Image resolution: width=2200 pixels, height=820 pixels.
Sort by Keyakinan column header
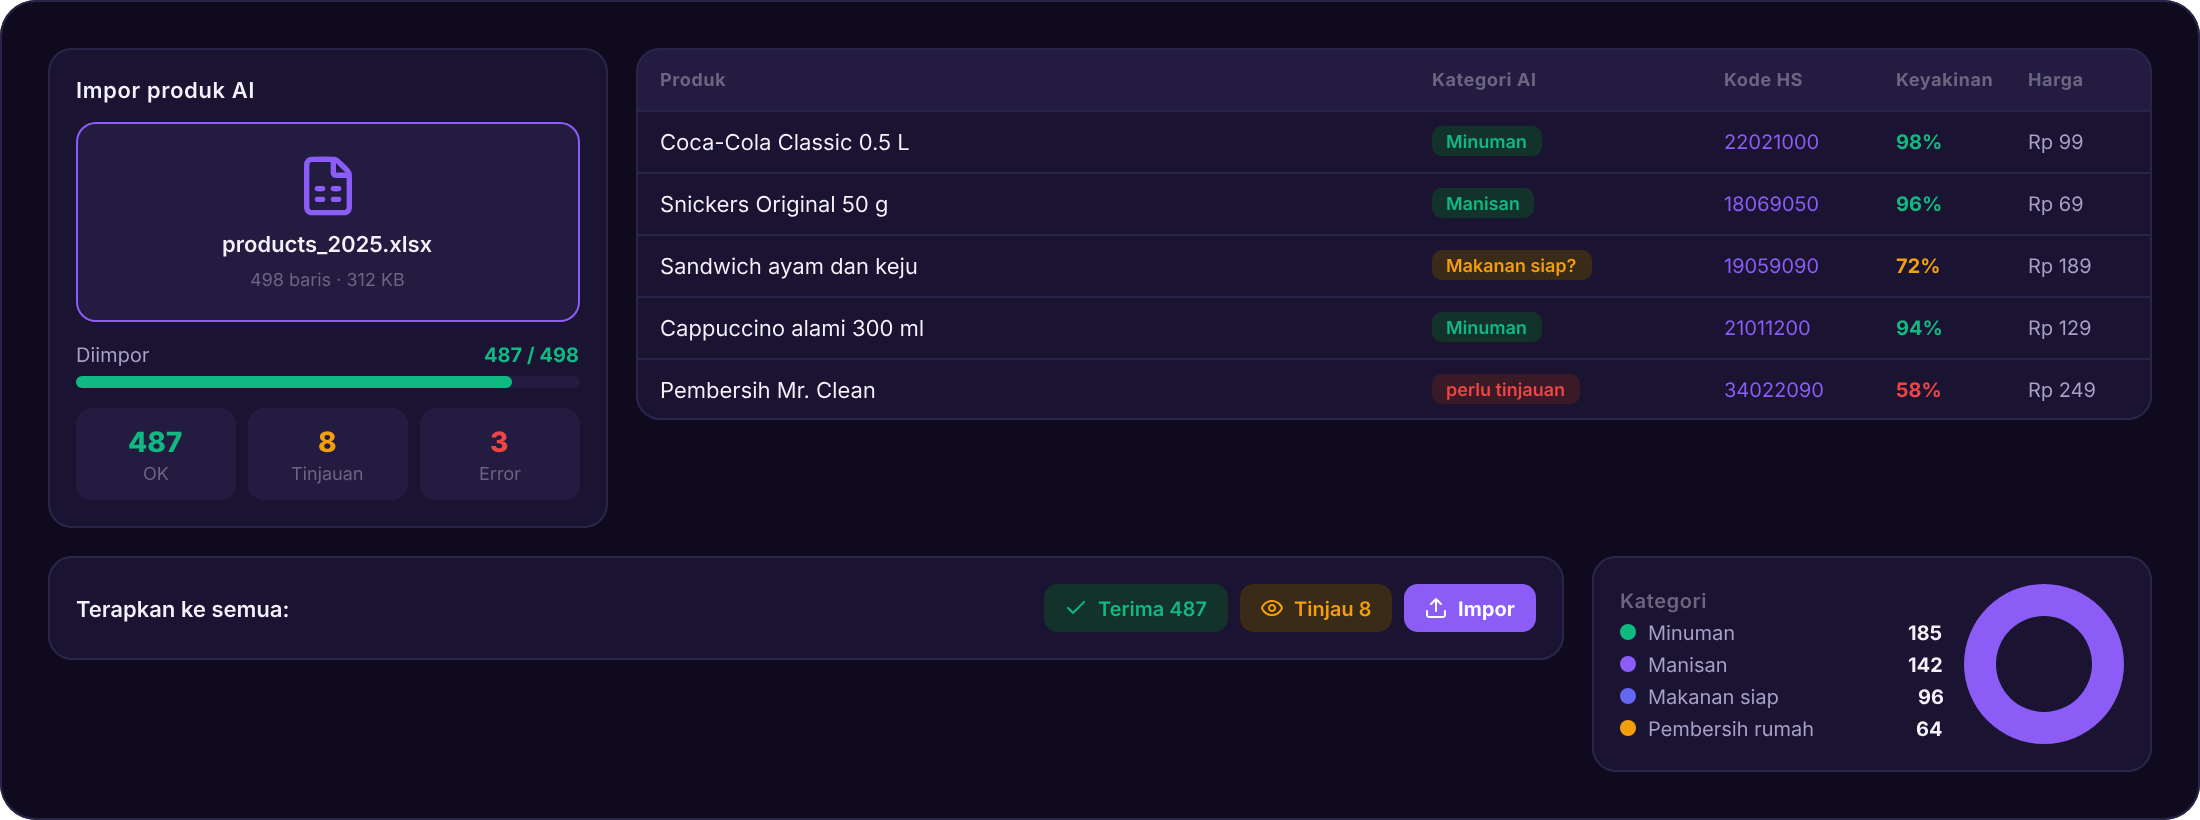pyautogui.click(x=1944, y=80)
